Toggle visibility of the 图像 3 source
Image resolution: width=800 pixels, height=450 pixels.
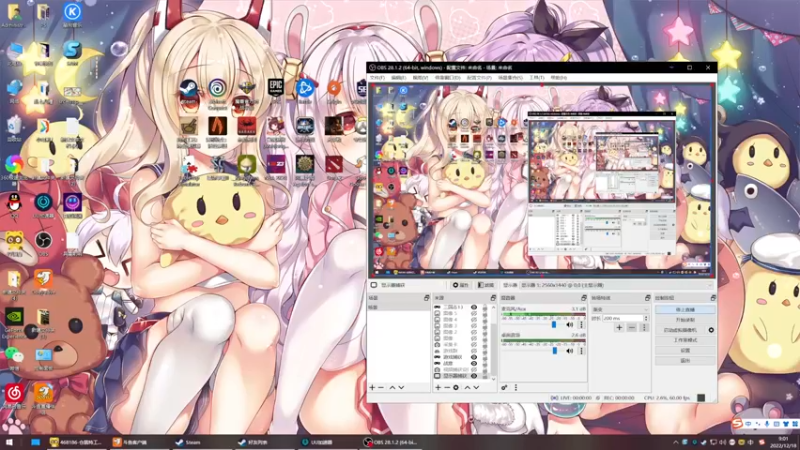[474, 326]
